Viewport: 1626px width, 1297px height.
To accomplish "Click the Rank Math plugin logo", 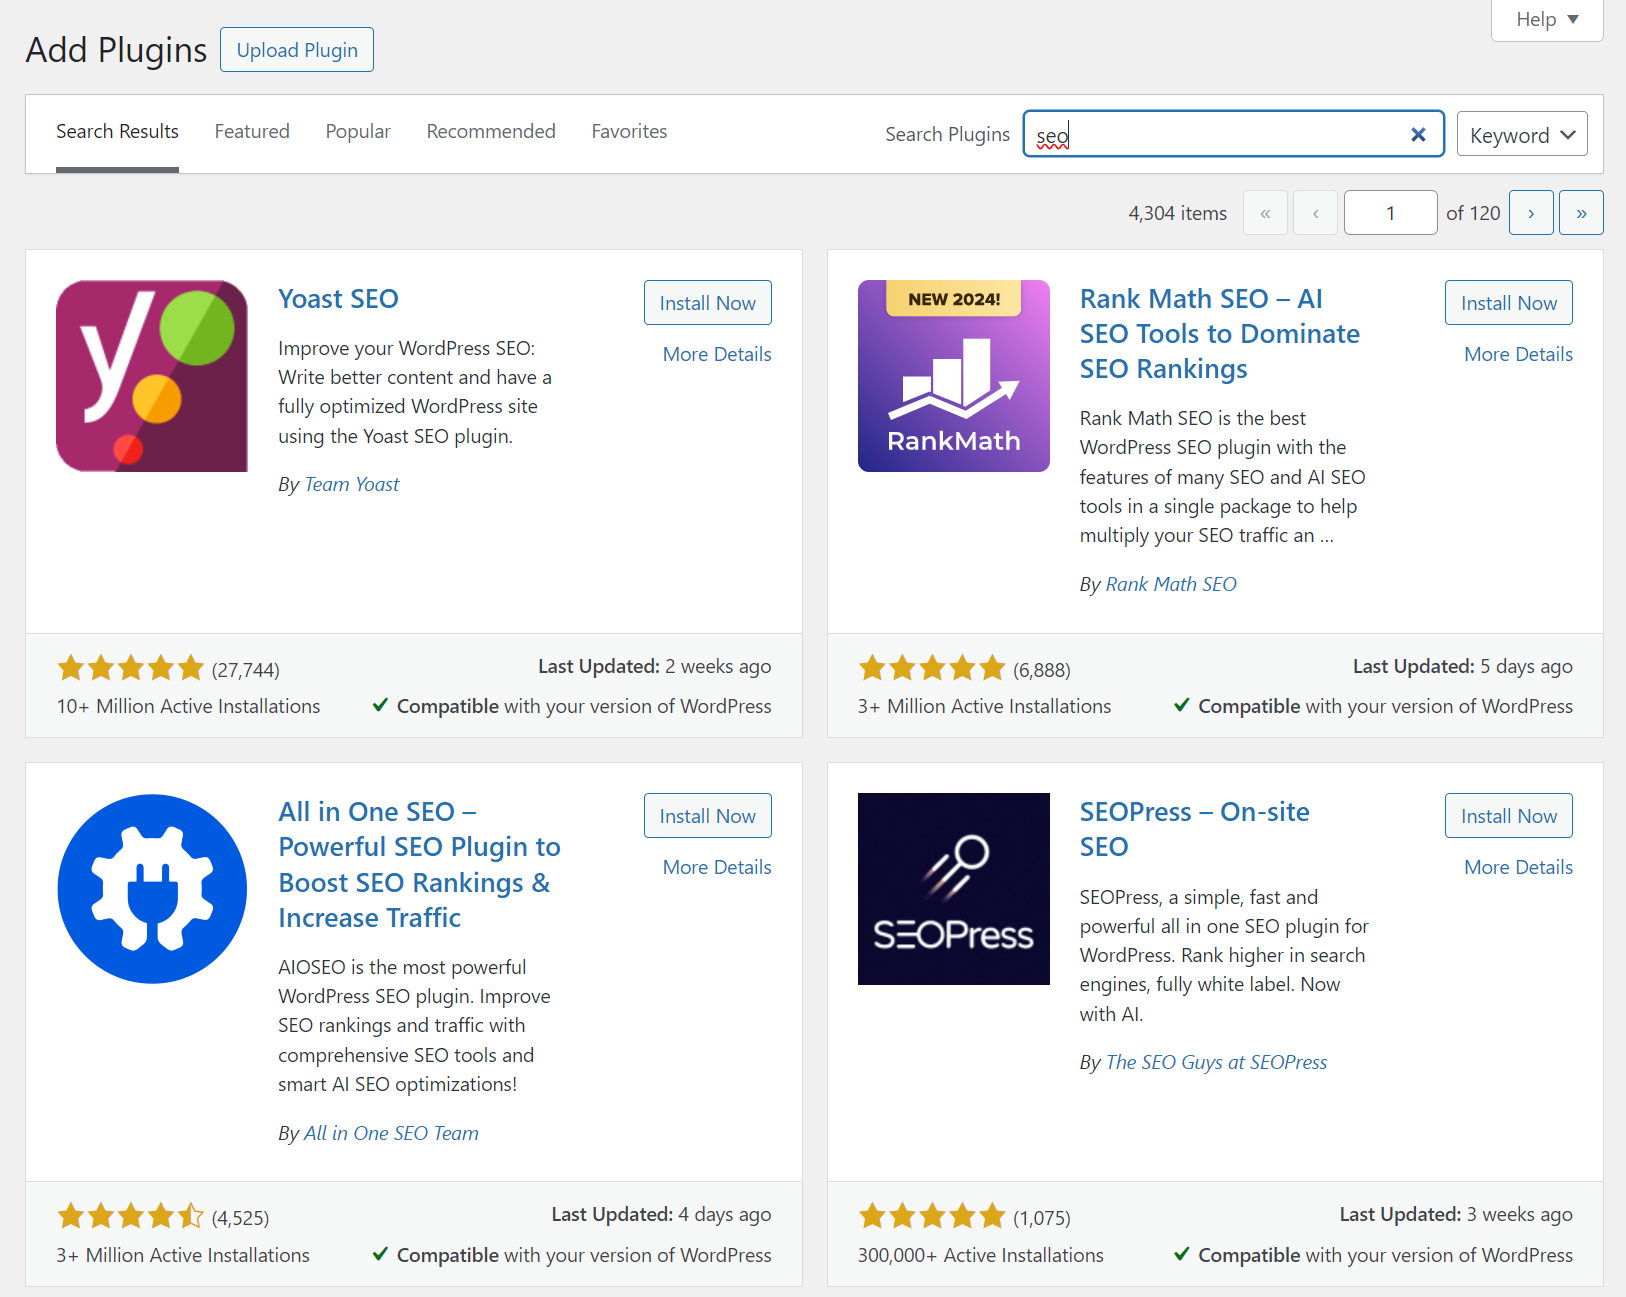I will (x=954, y=376).
